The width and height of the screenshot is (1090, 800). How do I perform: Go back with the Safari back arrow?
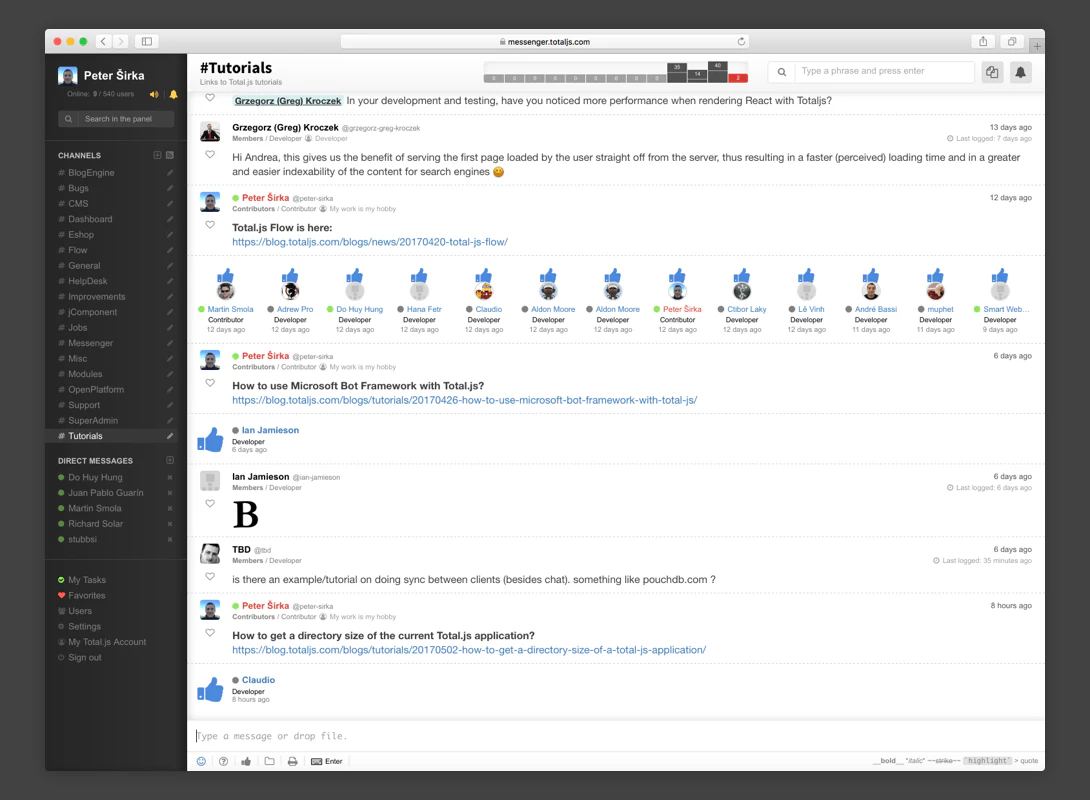point(103,42)
